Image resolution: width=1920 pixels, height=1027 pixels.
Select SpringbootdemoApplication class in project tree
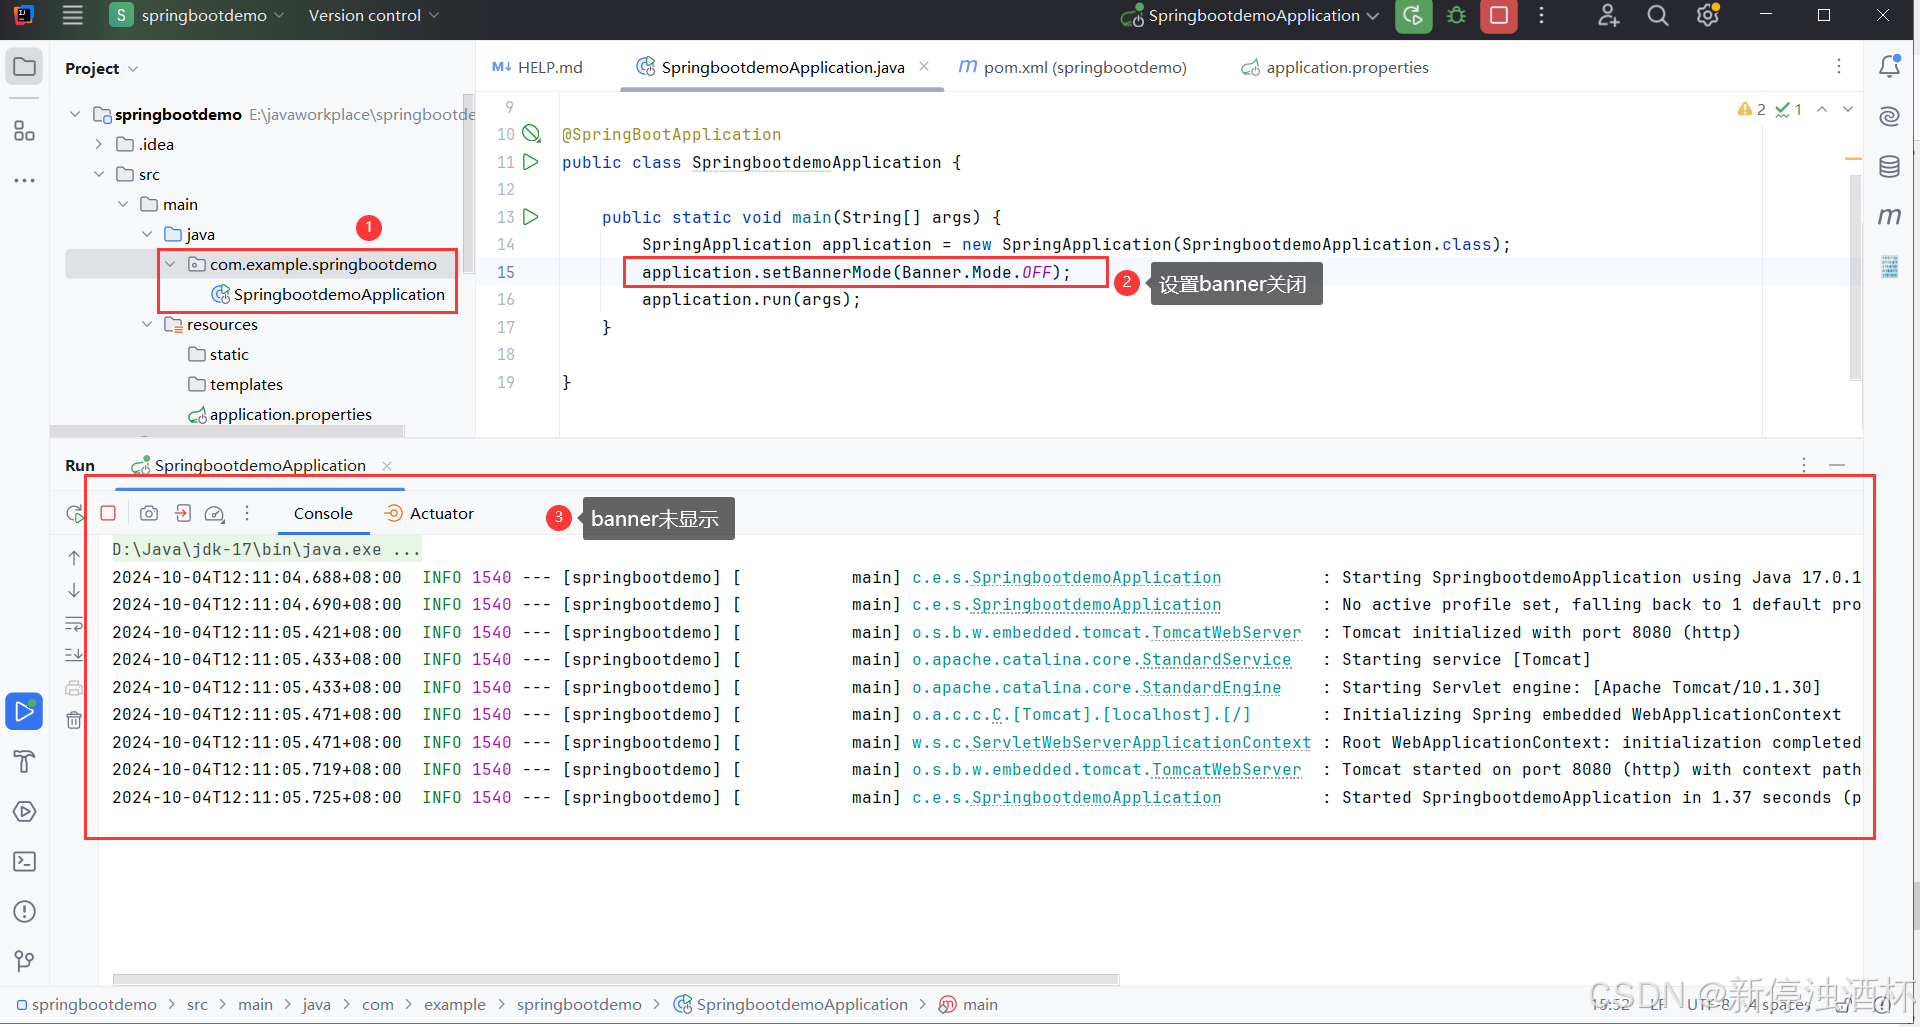coord(328,294)
